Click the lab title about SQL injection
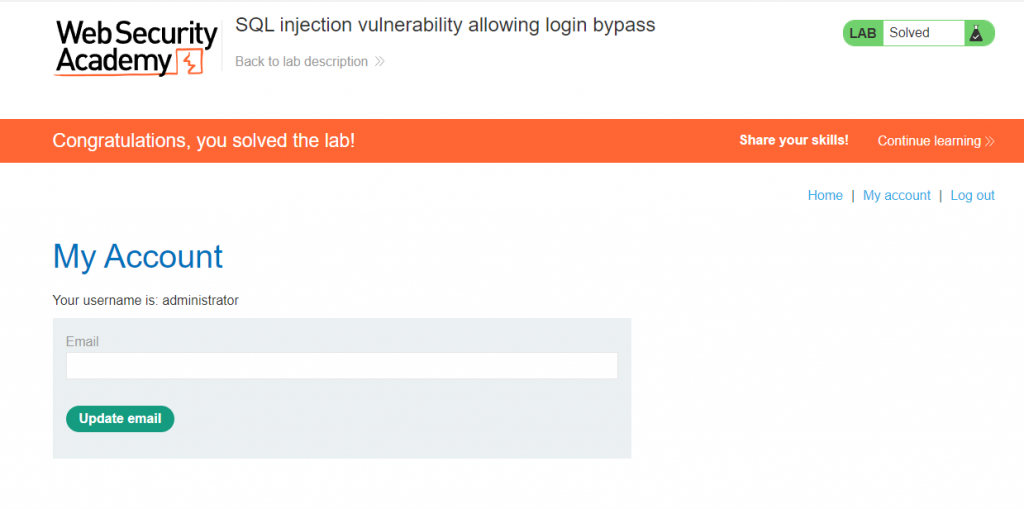This screenshot has height=509, width=1024. 445,25
